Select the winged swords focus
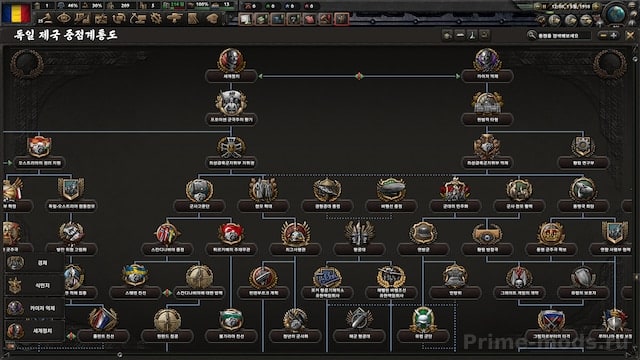Screen dimensions: 640x360 (x=359, y=239)
